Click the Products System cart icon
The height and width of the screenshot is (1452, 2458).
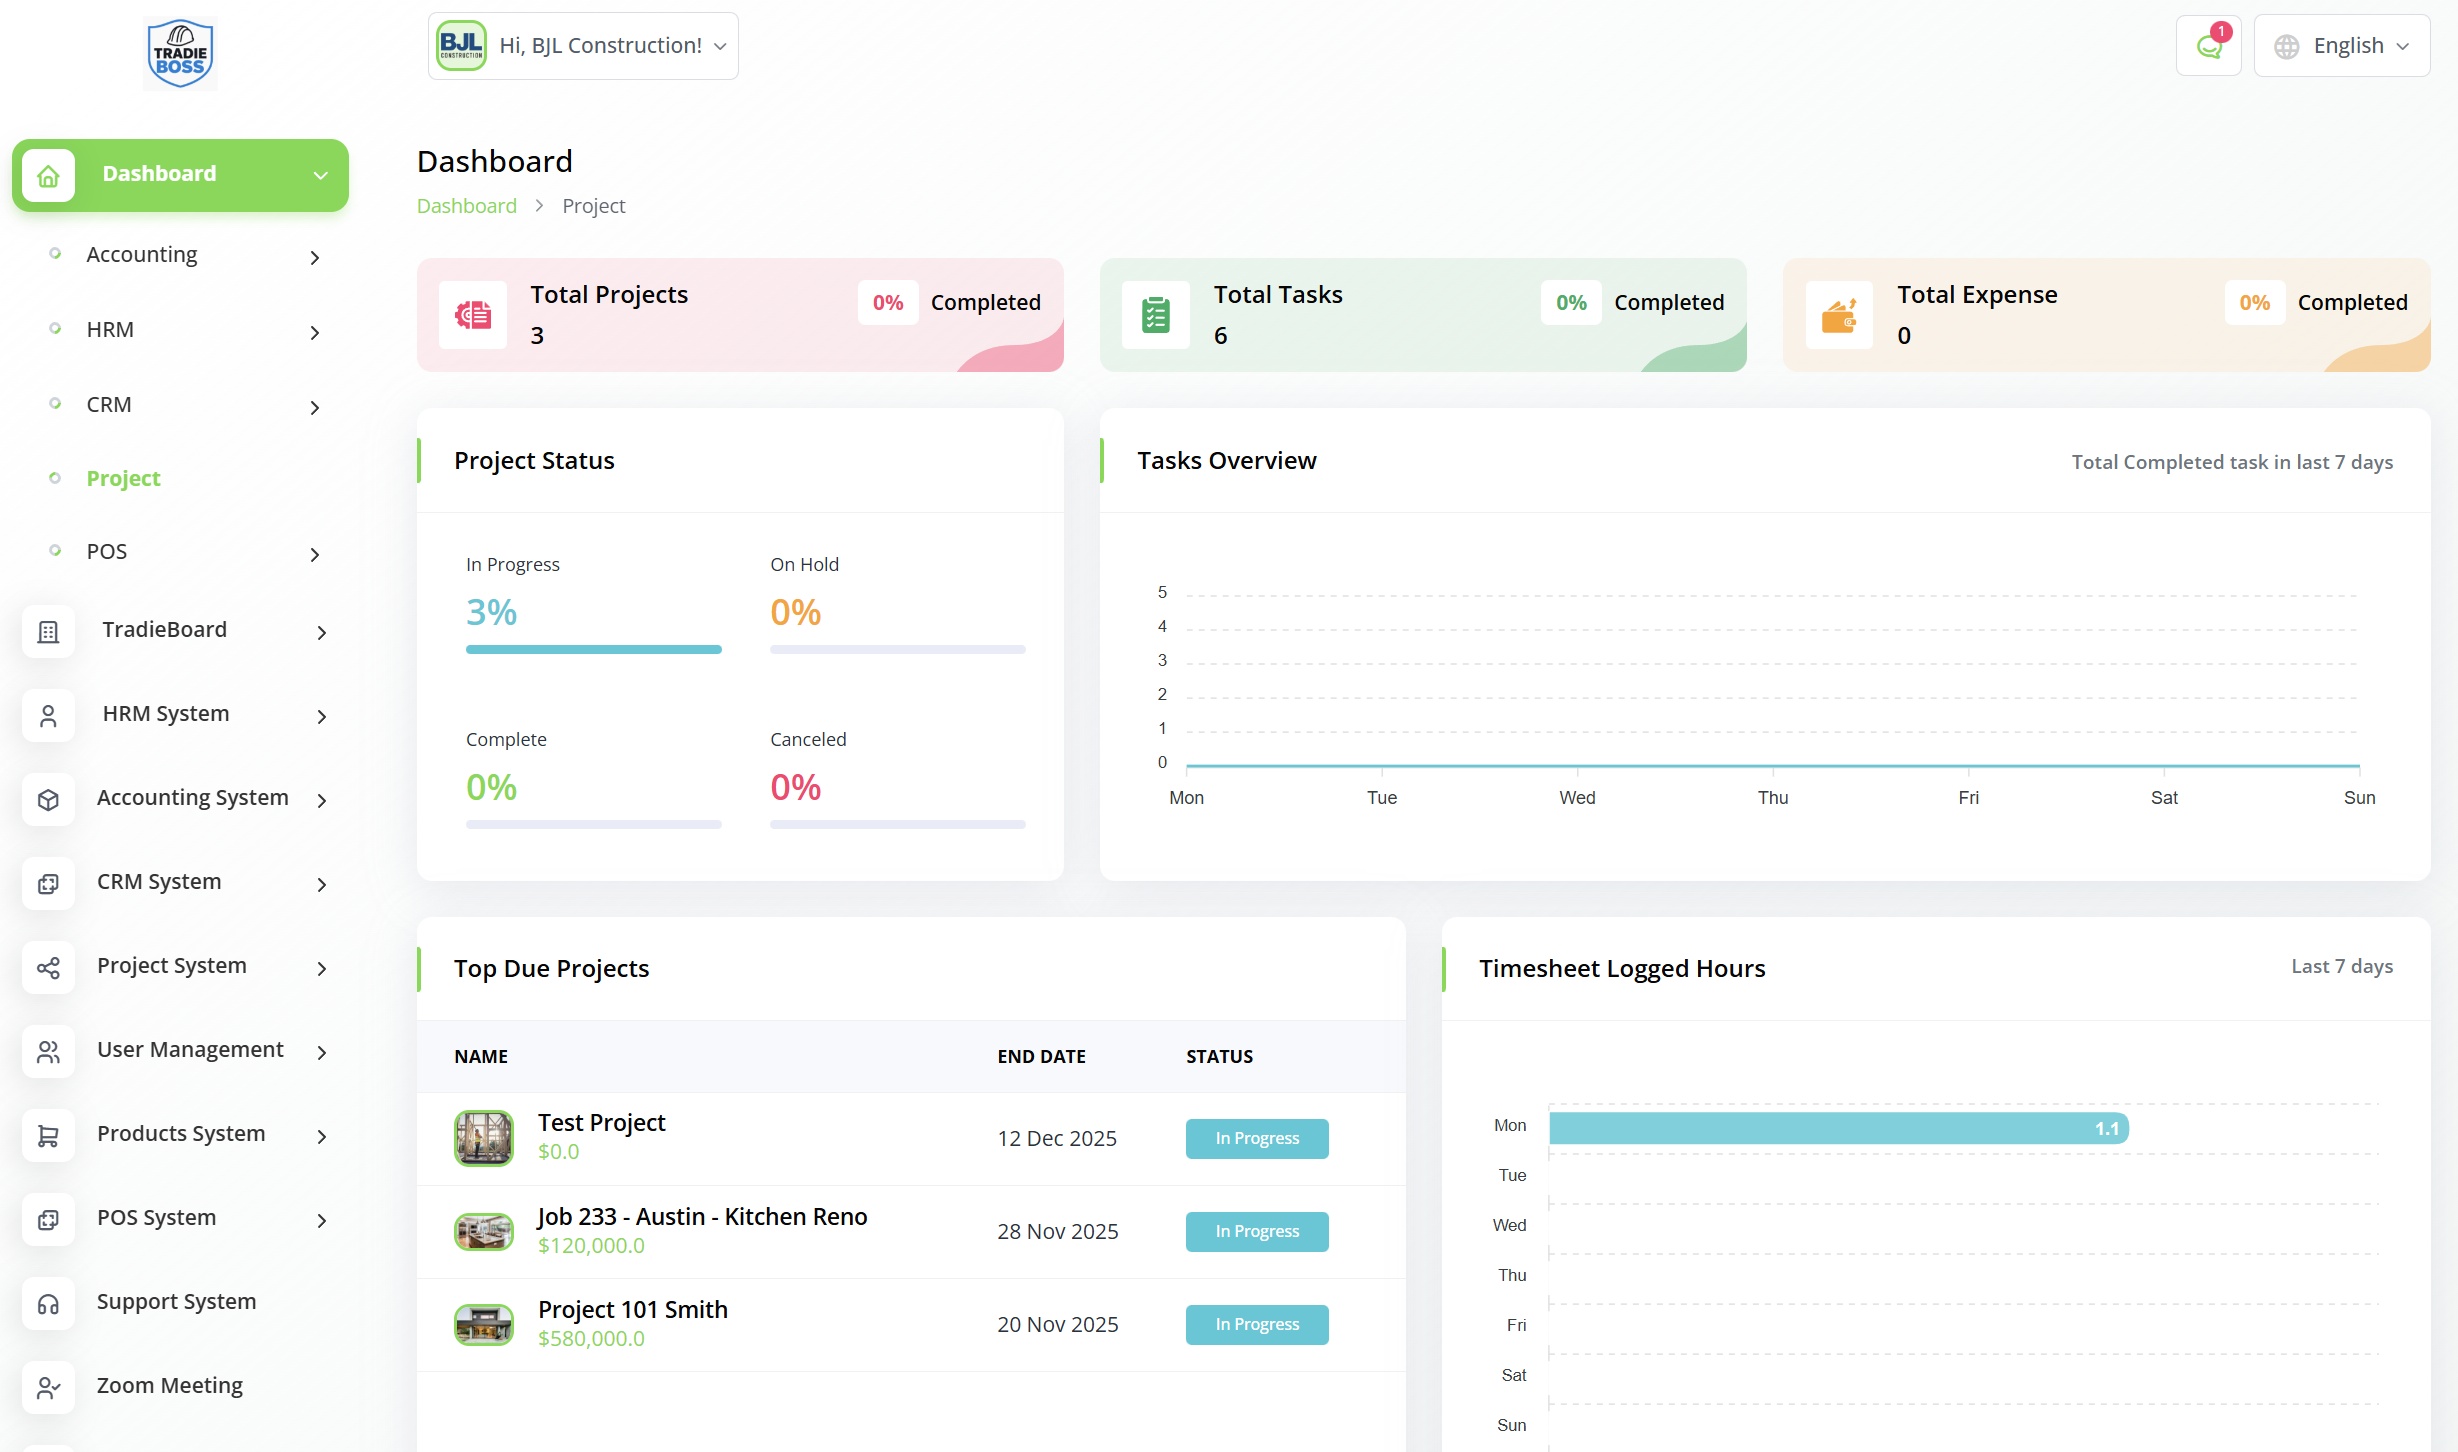[48, 1135]
